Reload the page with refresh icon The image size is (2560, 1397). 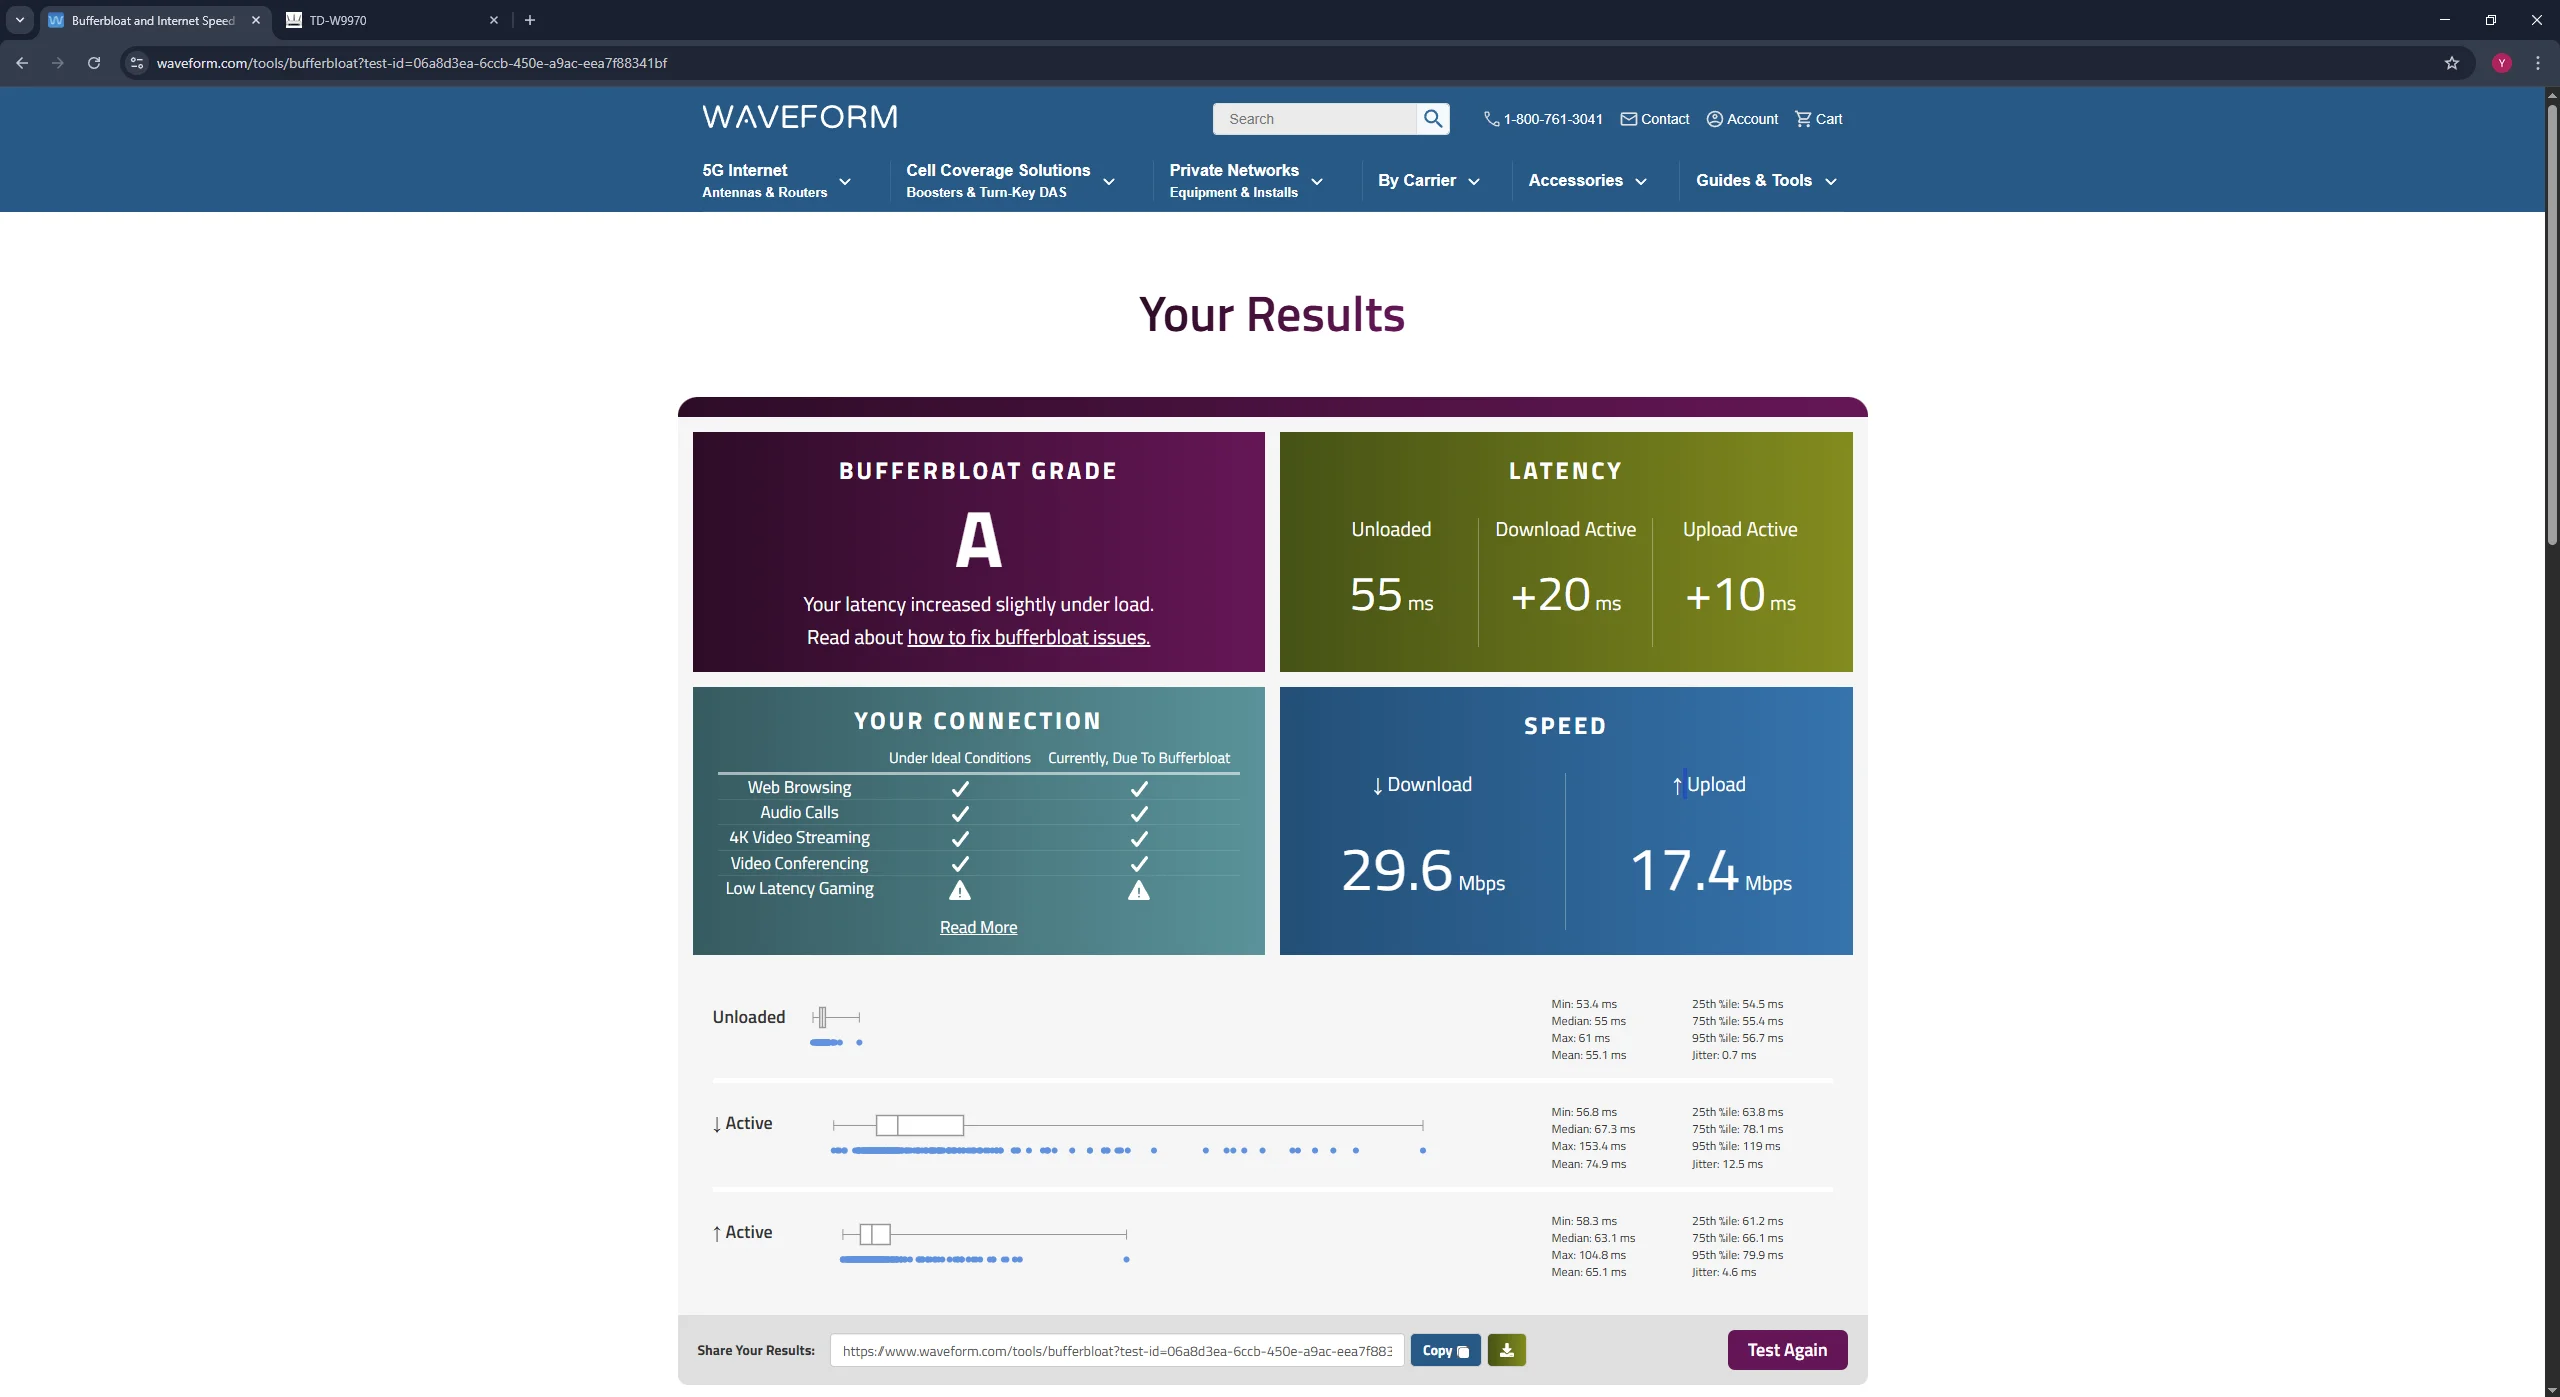click(x=94, y=63)
